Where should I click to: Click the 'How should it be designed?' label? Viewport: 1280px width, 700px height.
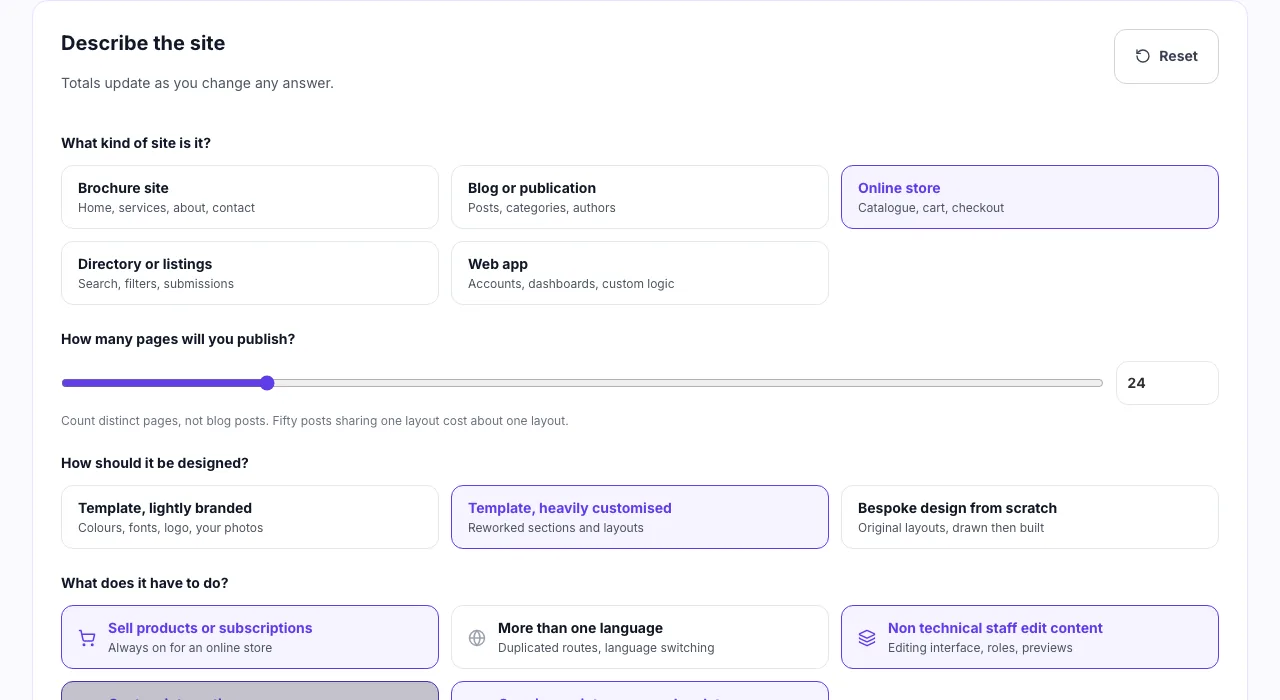click(155, 463)
